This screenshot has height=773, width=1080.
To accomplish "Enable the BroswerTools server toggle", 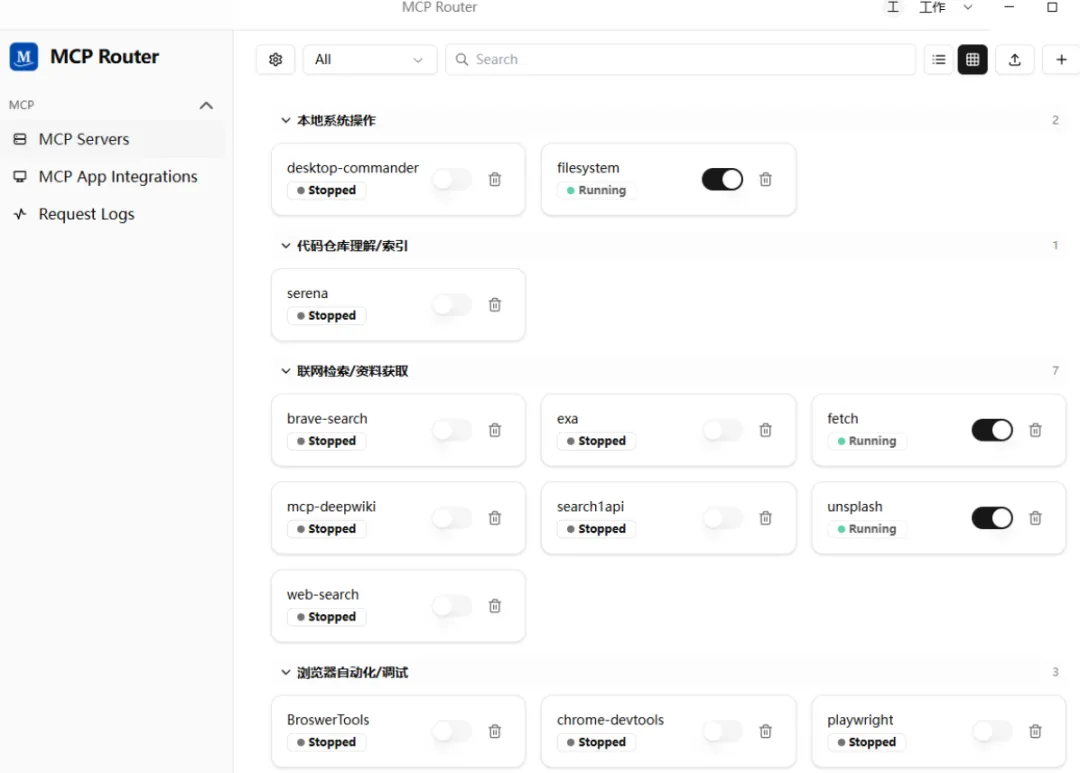I will [452, 731].
